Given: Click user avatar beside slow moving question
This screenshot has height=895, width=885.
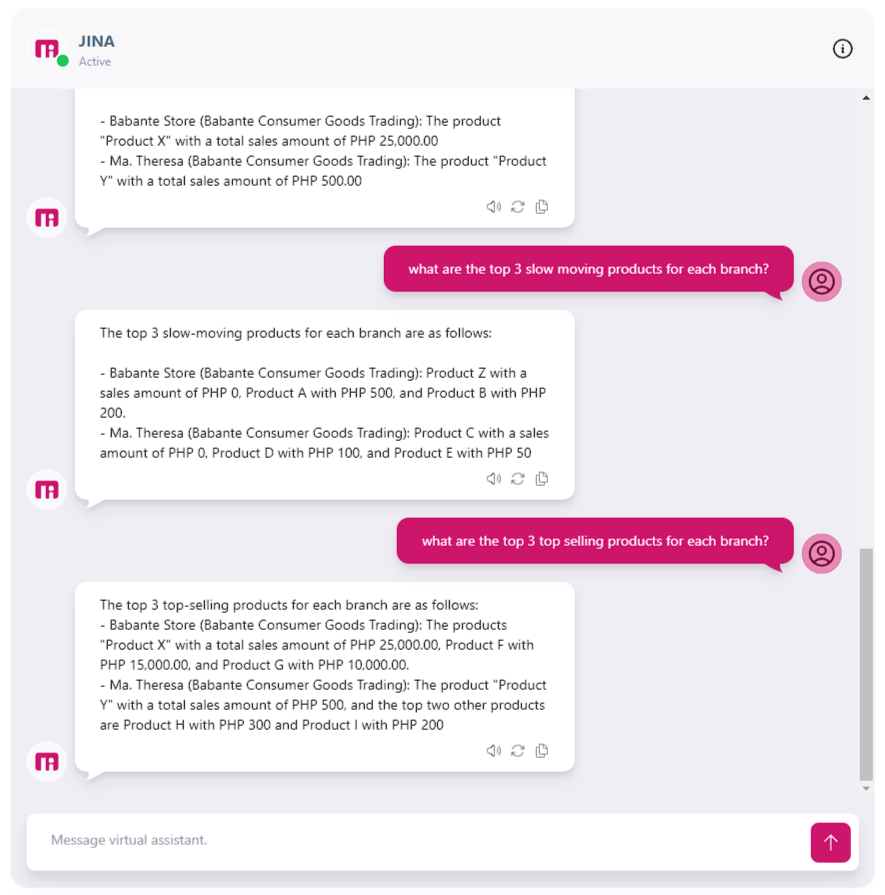Looking at the screenshot, I should [821, 281].
